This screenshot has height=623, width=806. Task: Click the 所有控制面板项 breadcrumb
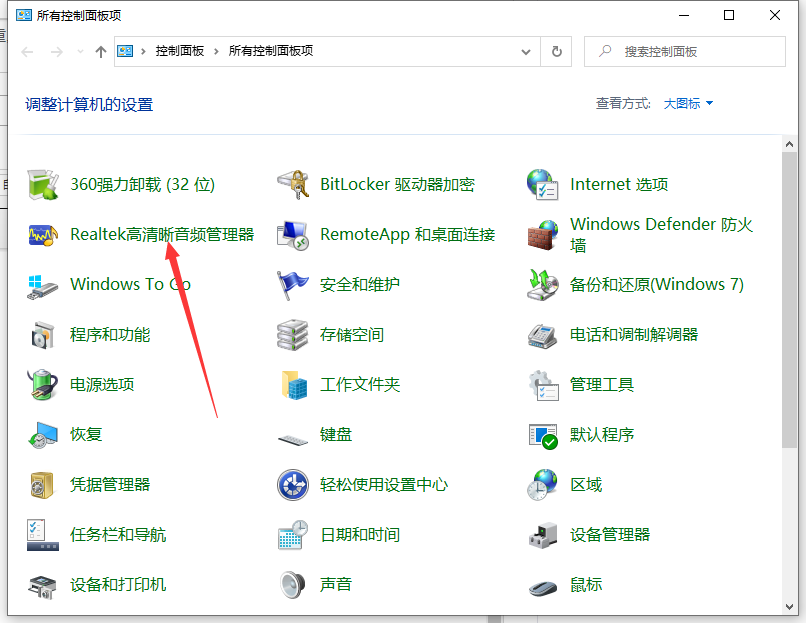tap(275, 51)
